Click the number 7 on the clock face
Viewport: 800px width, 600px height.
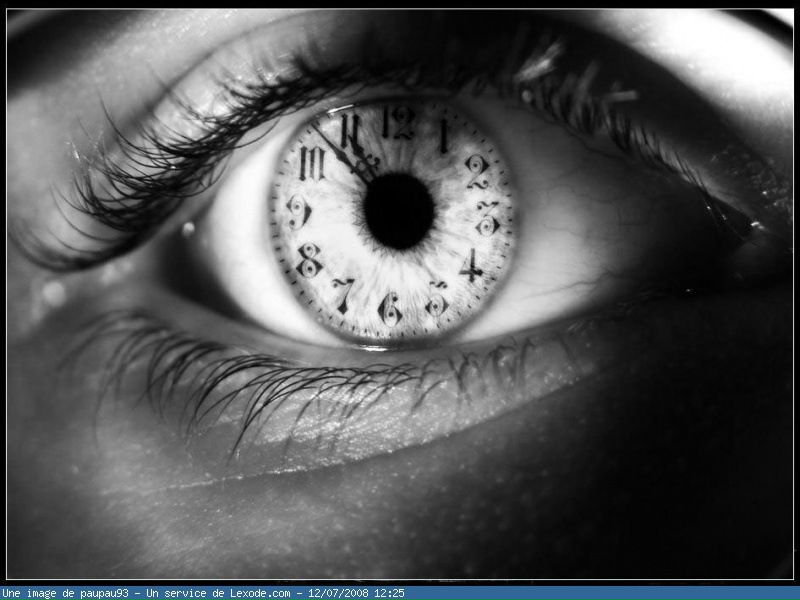(344, 294)
